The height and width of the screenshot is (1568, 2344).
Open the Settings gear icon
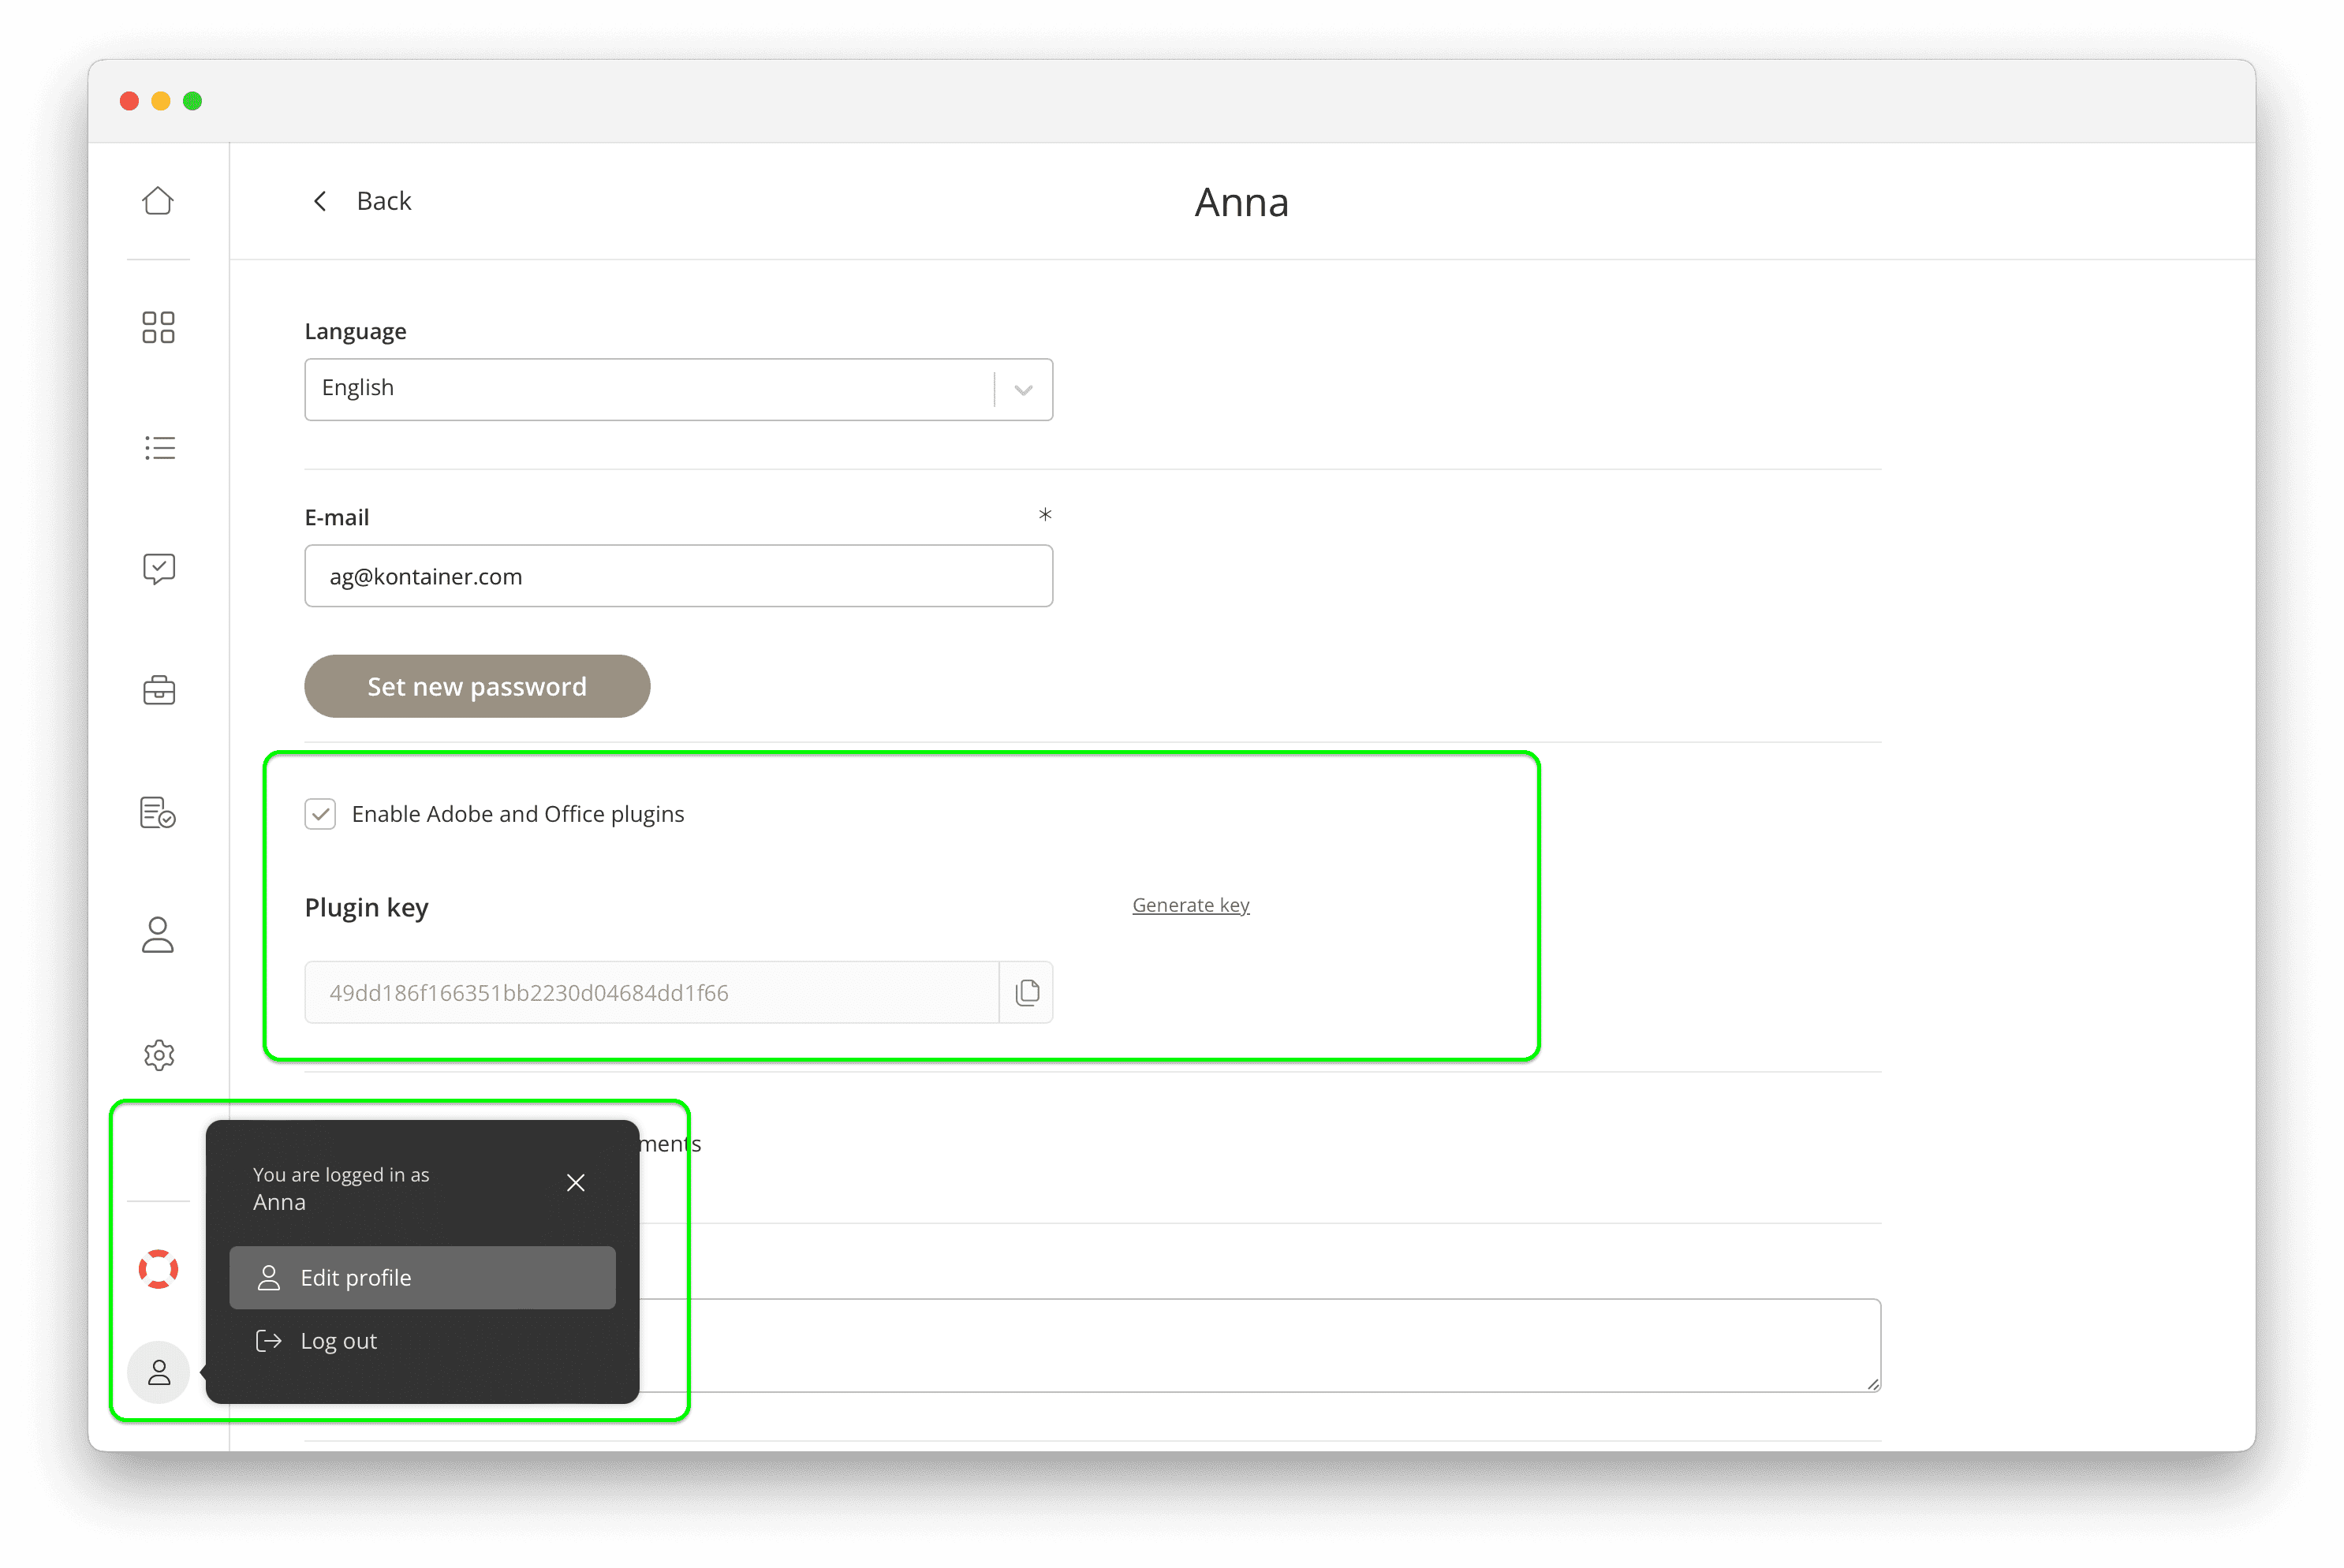click(x=158, y=1054)
